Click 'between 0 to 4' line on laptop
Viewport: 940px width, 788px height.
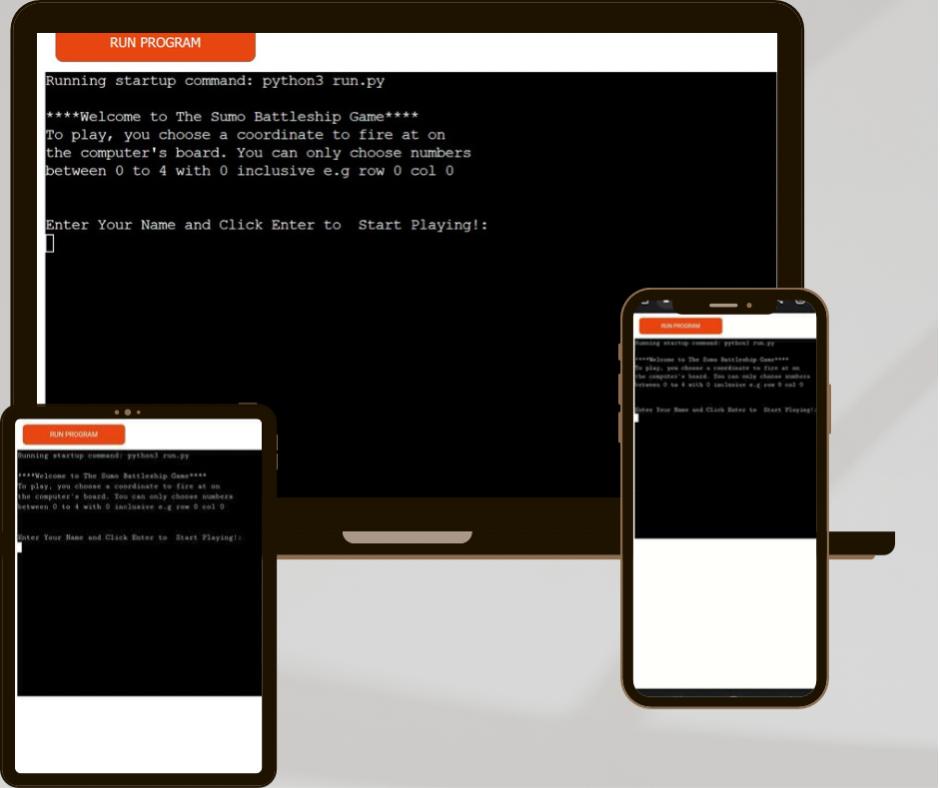[249, 171]
